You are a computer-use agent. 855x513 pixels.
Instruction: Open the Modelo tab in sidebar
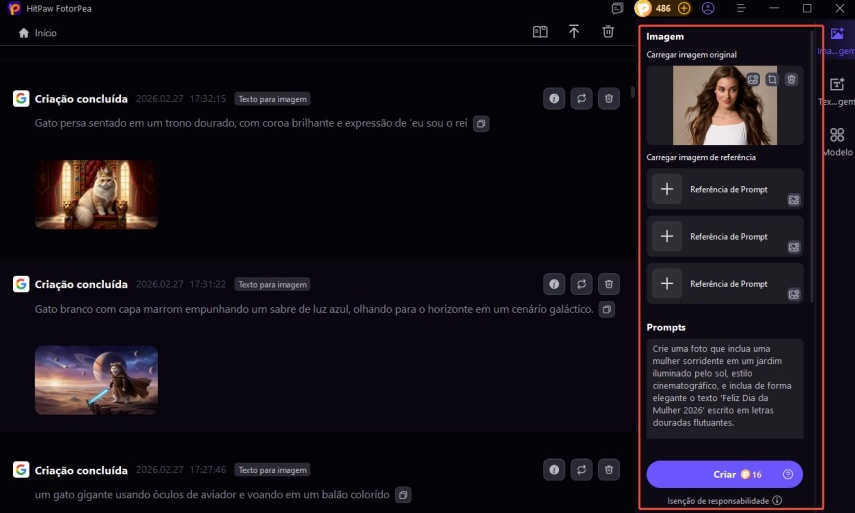837,141
